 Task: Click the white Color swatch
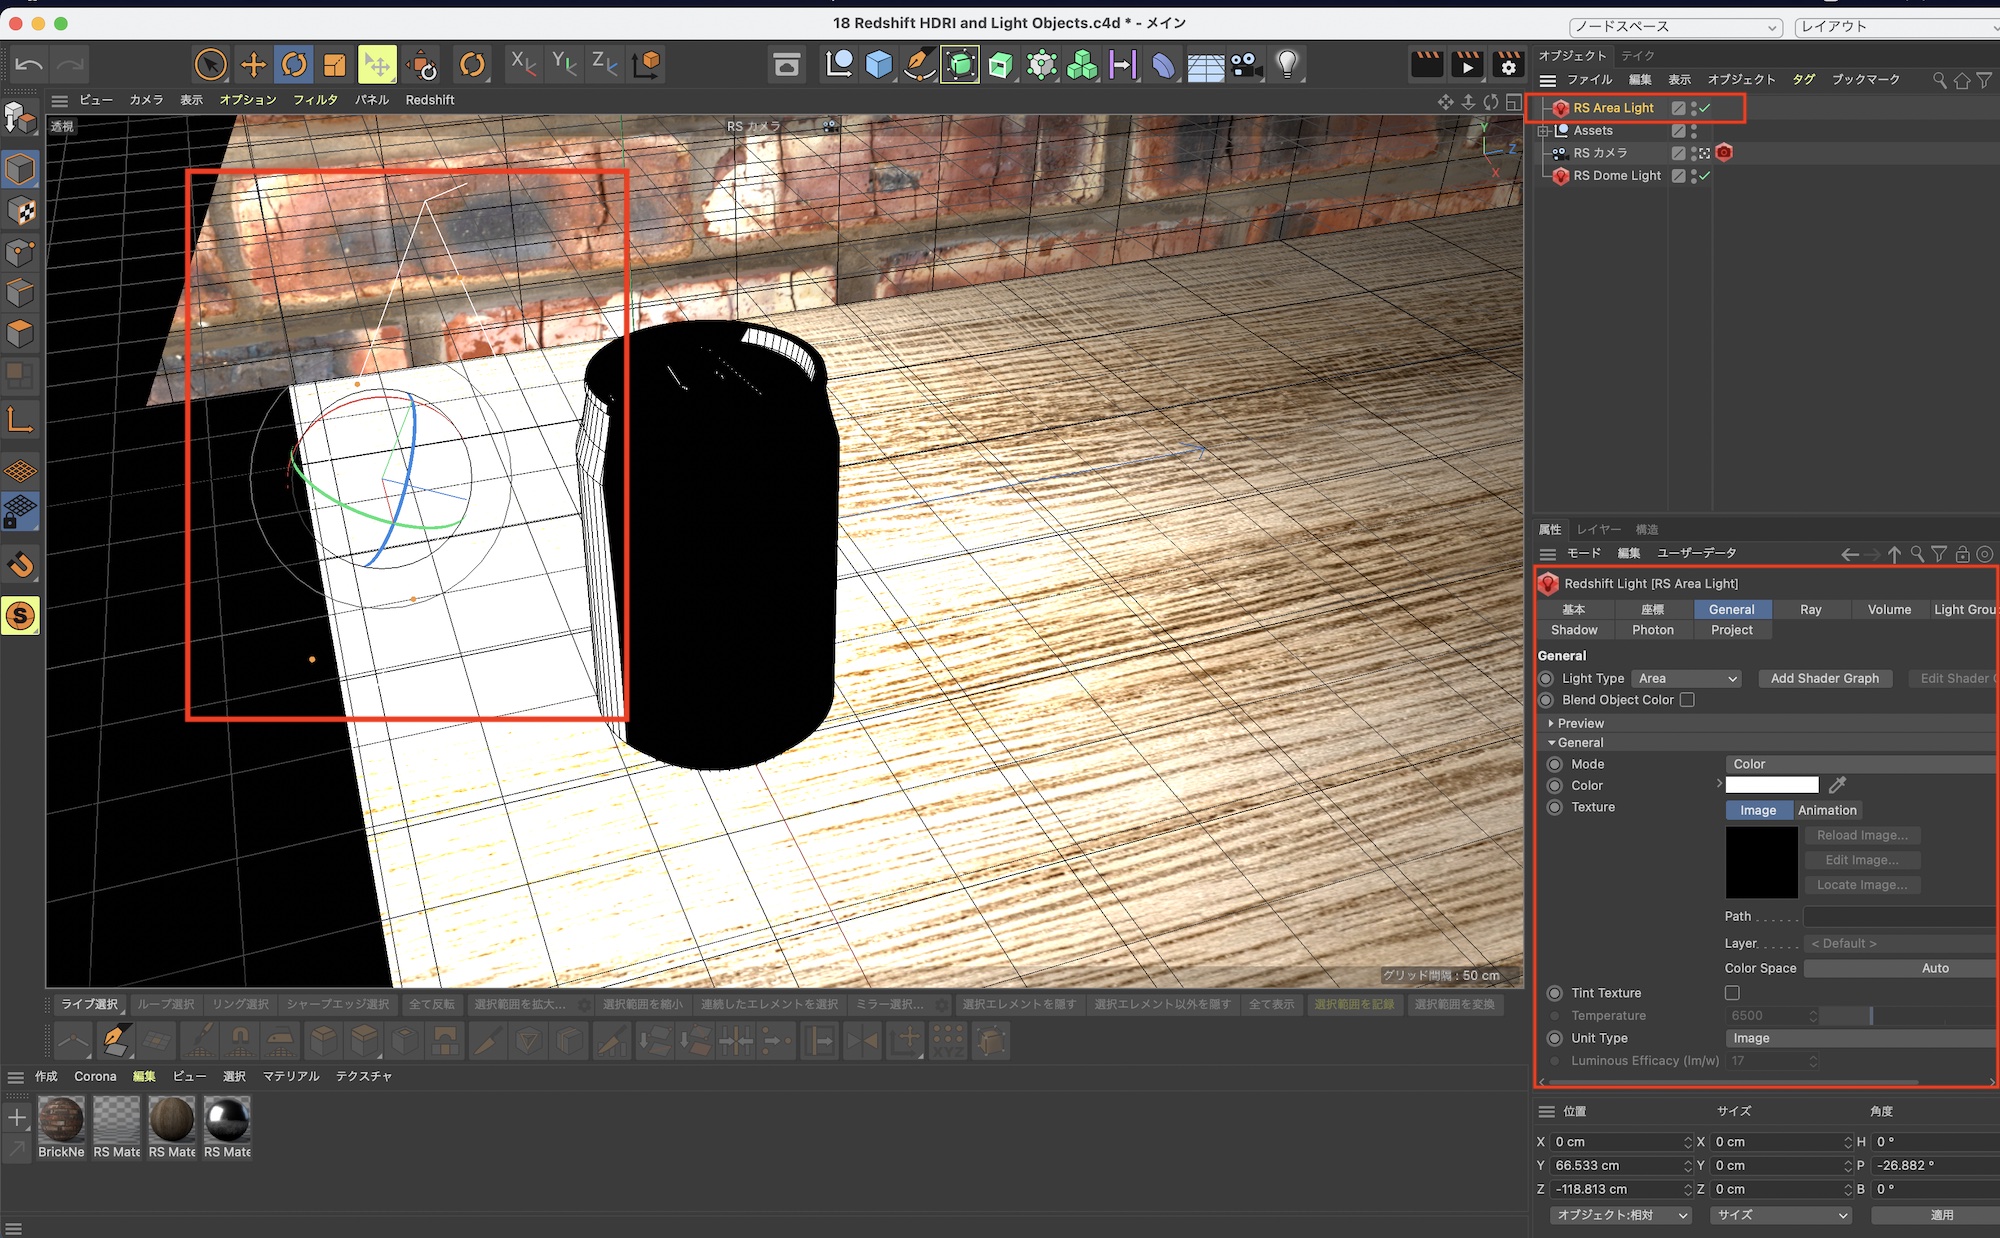click(1771, 785)
